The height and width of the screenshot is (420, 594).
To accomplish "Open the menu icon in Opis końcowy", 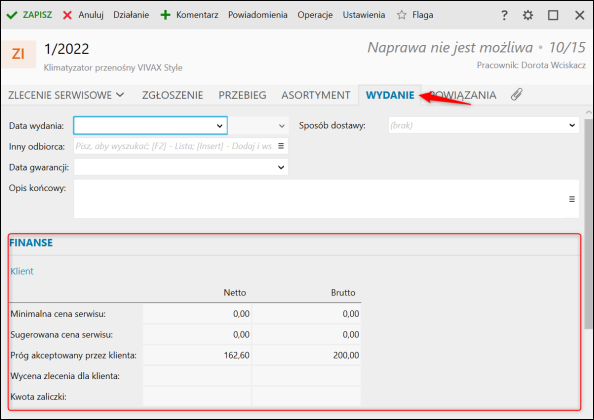I will point(572,199).
